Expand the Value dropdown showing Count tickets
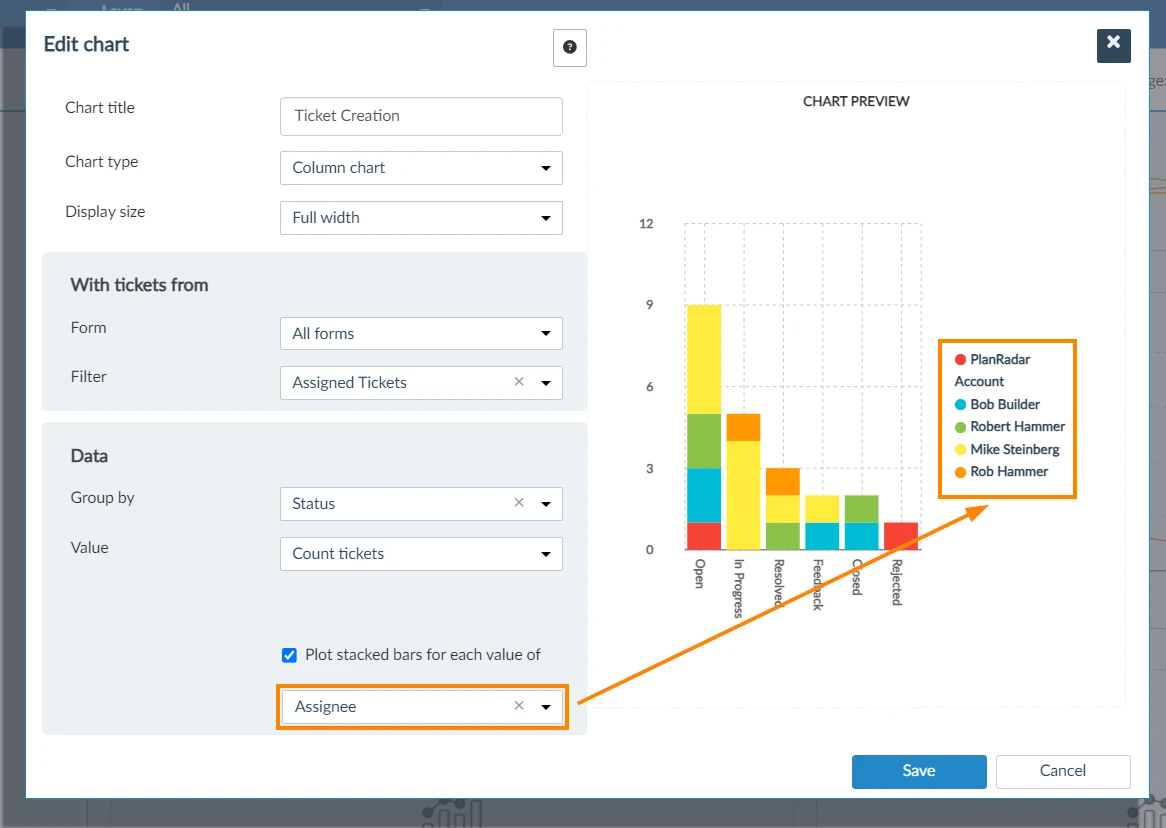The height and width of the screenshot is (828, 1166). (x=421, y=553)
